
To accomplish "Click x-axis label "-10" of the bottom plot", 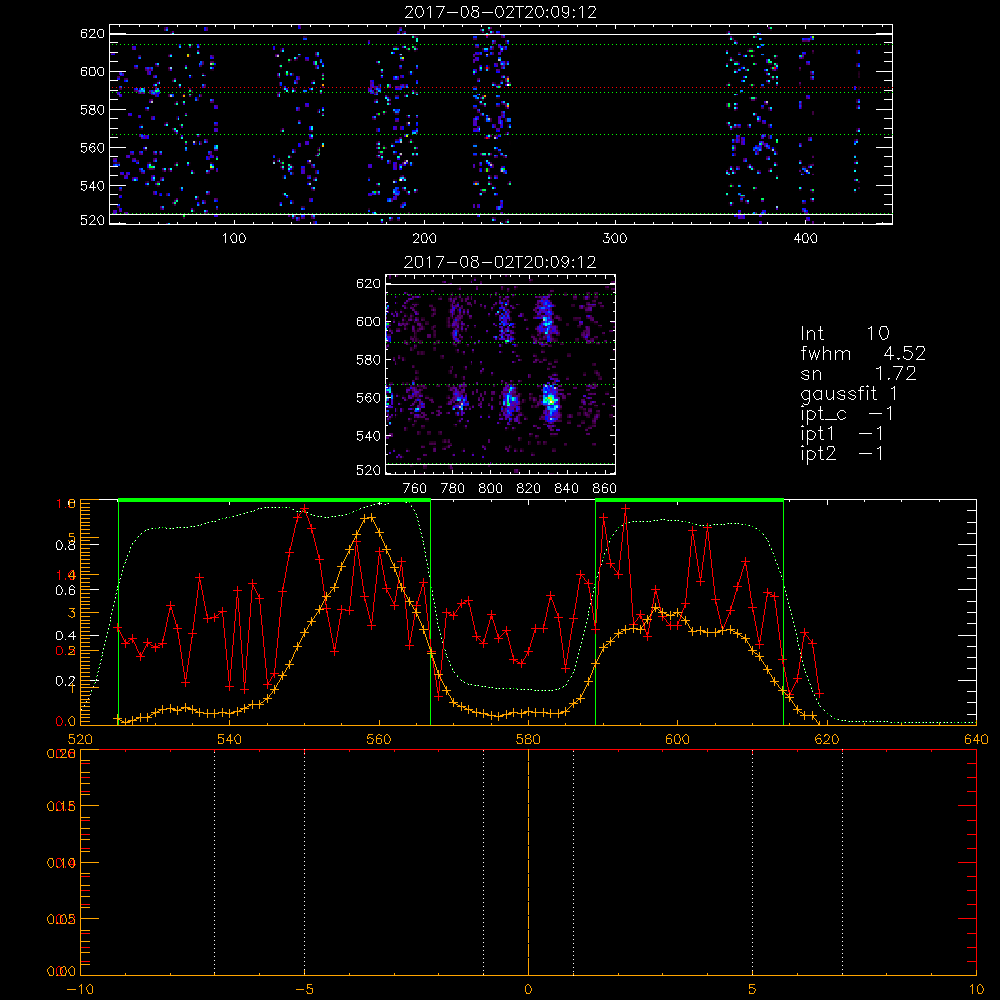I will tap(80, 989).
